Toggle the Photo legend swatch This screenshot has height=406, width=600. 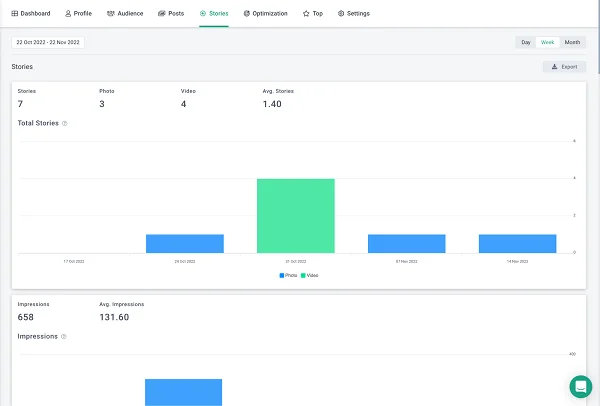click(283, 275)
